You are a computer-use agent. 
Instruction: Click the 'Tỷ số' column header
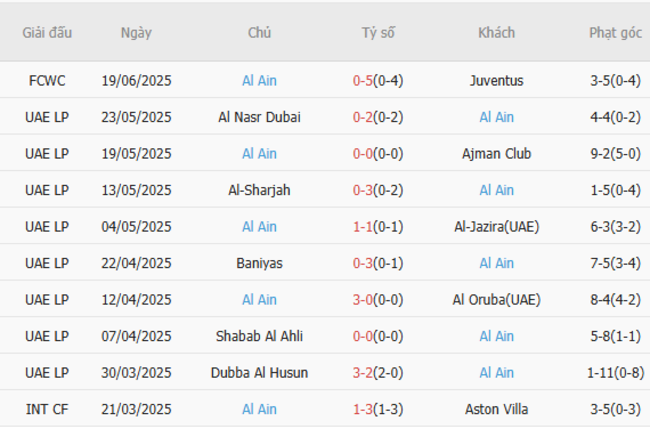(x=378, y=32)
